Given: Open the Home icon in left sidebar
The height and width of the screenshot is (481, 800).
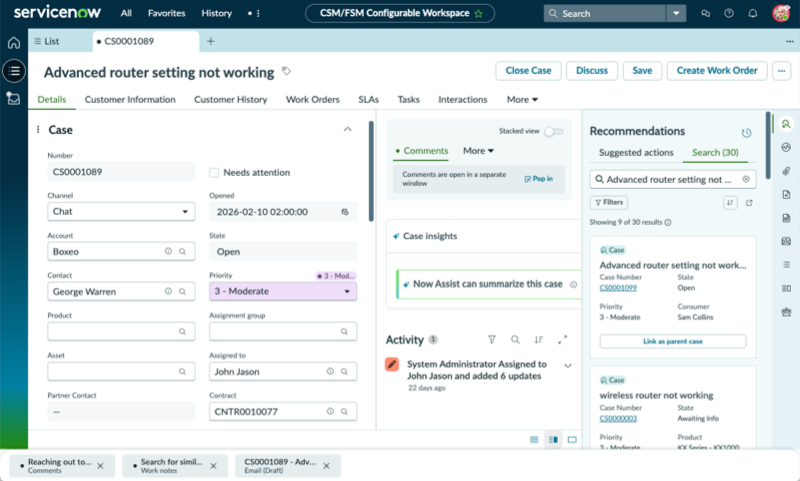Looking at the screenshot, I should pos(14,43).
